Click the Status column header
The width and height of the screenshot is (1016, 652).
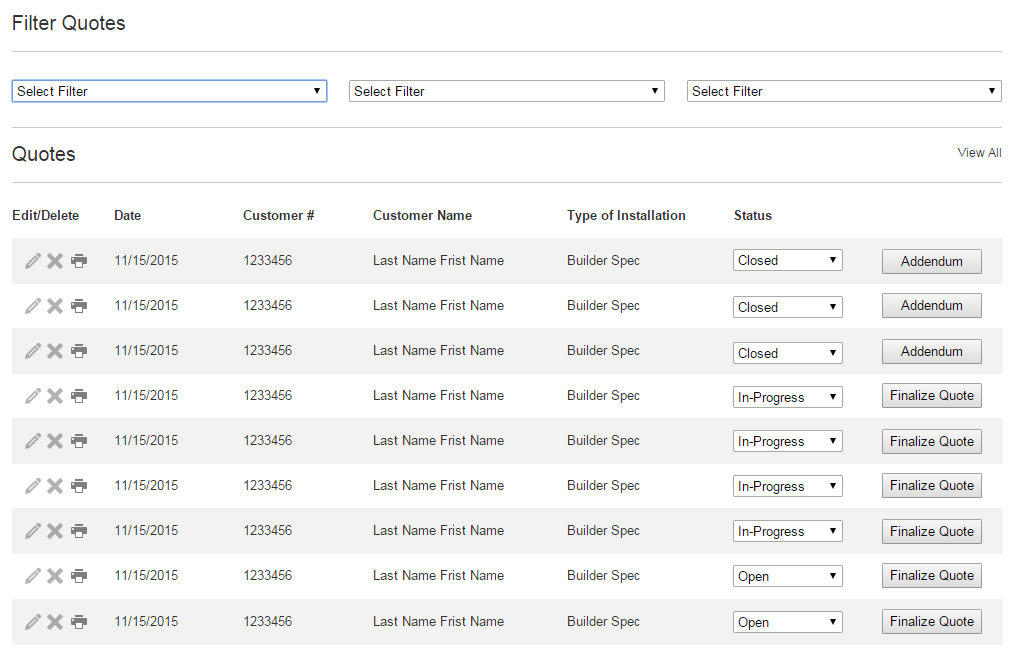point(753,216)
